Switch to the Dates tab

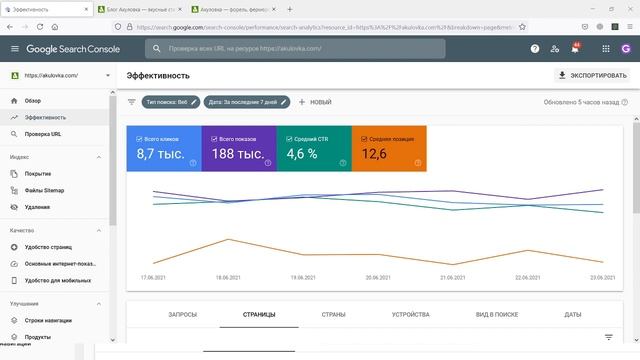click(573, 315)
